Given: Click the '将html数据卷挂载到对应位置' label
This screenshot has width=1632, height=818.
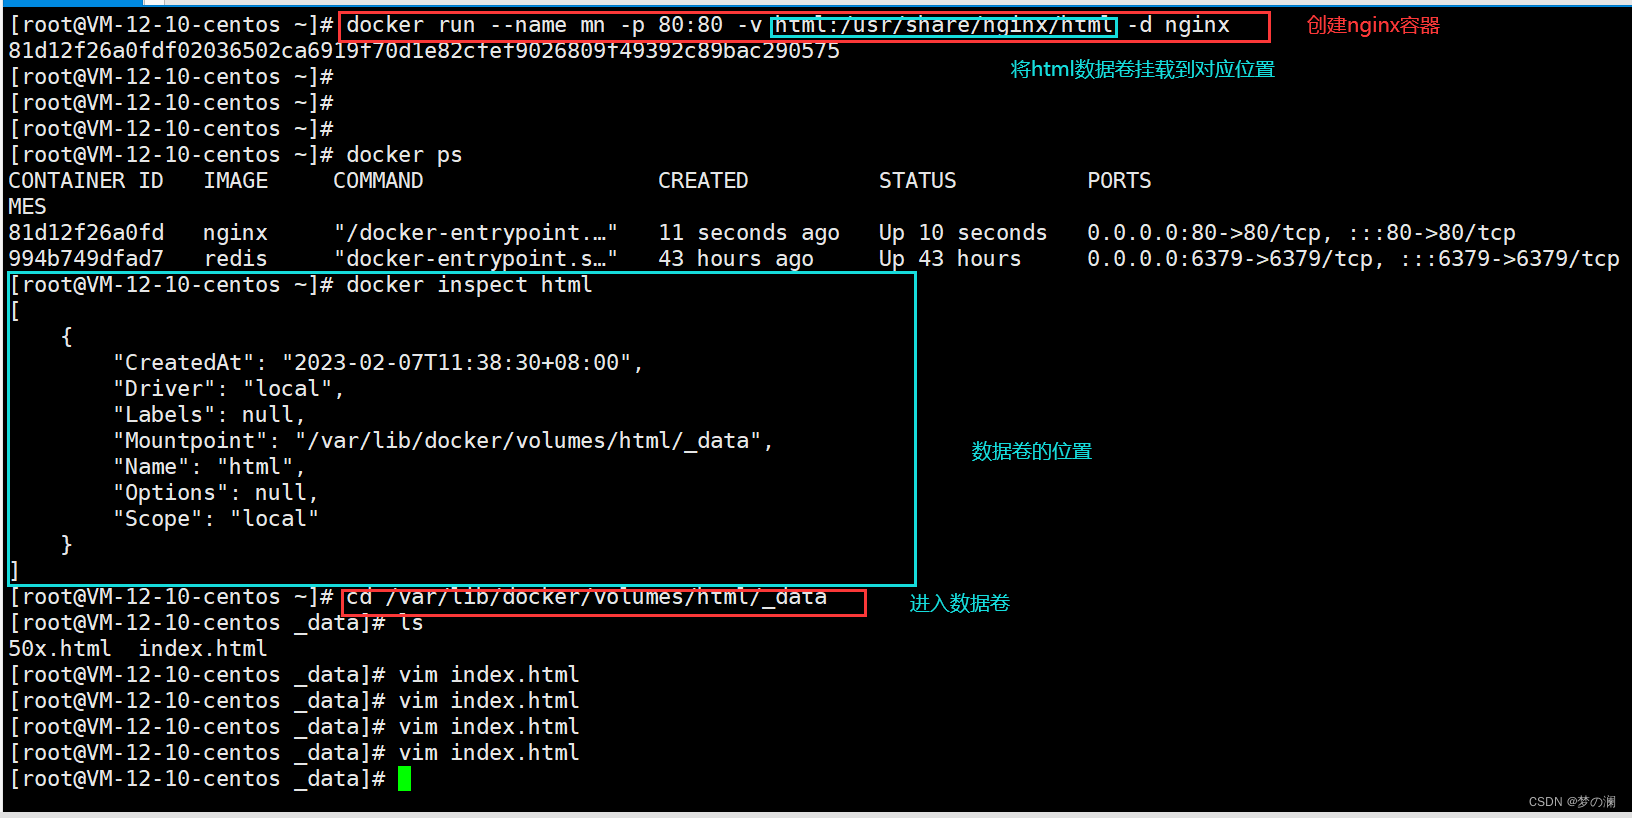Looking at the screenshot, I should [1143, 69].
